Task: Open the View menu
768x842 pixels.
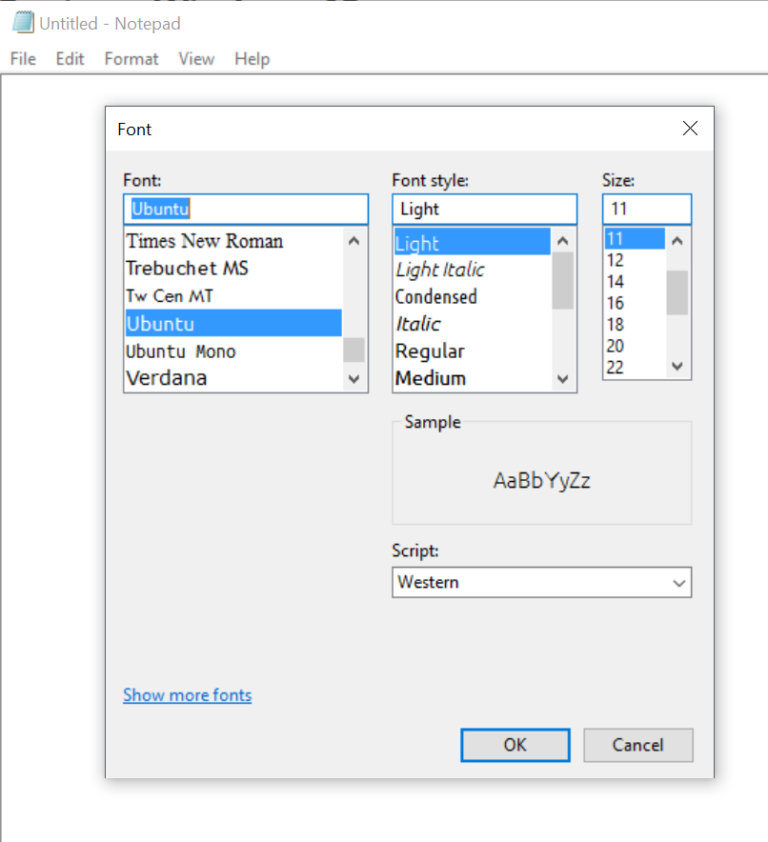Action: click(x=196, y=59)
